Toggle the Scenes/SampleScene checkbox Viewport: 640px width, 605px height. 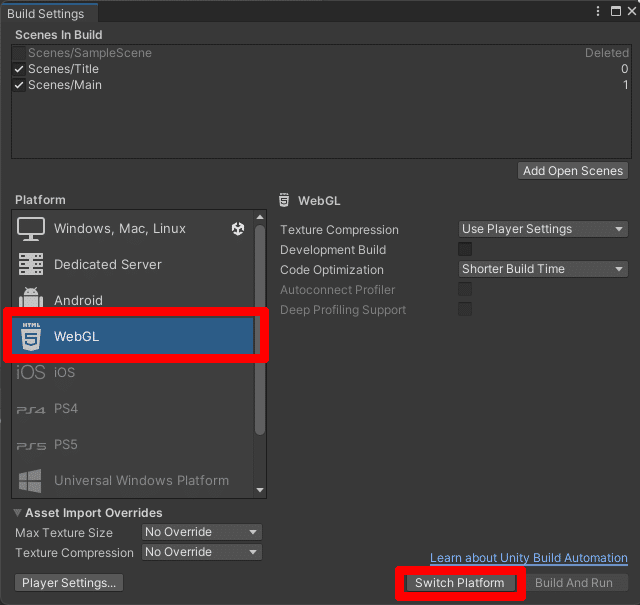coord(19,53)
